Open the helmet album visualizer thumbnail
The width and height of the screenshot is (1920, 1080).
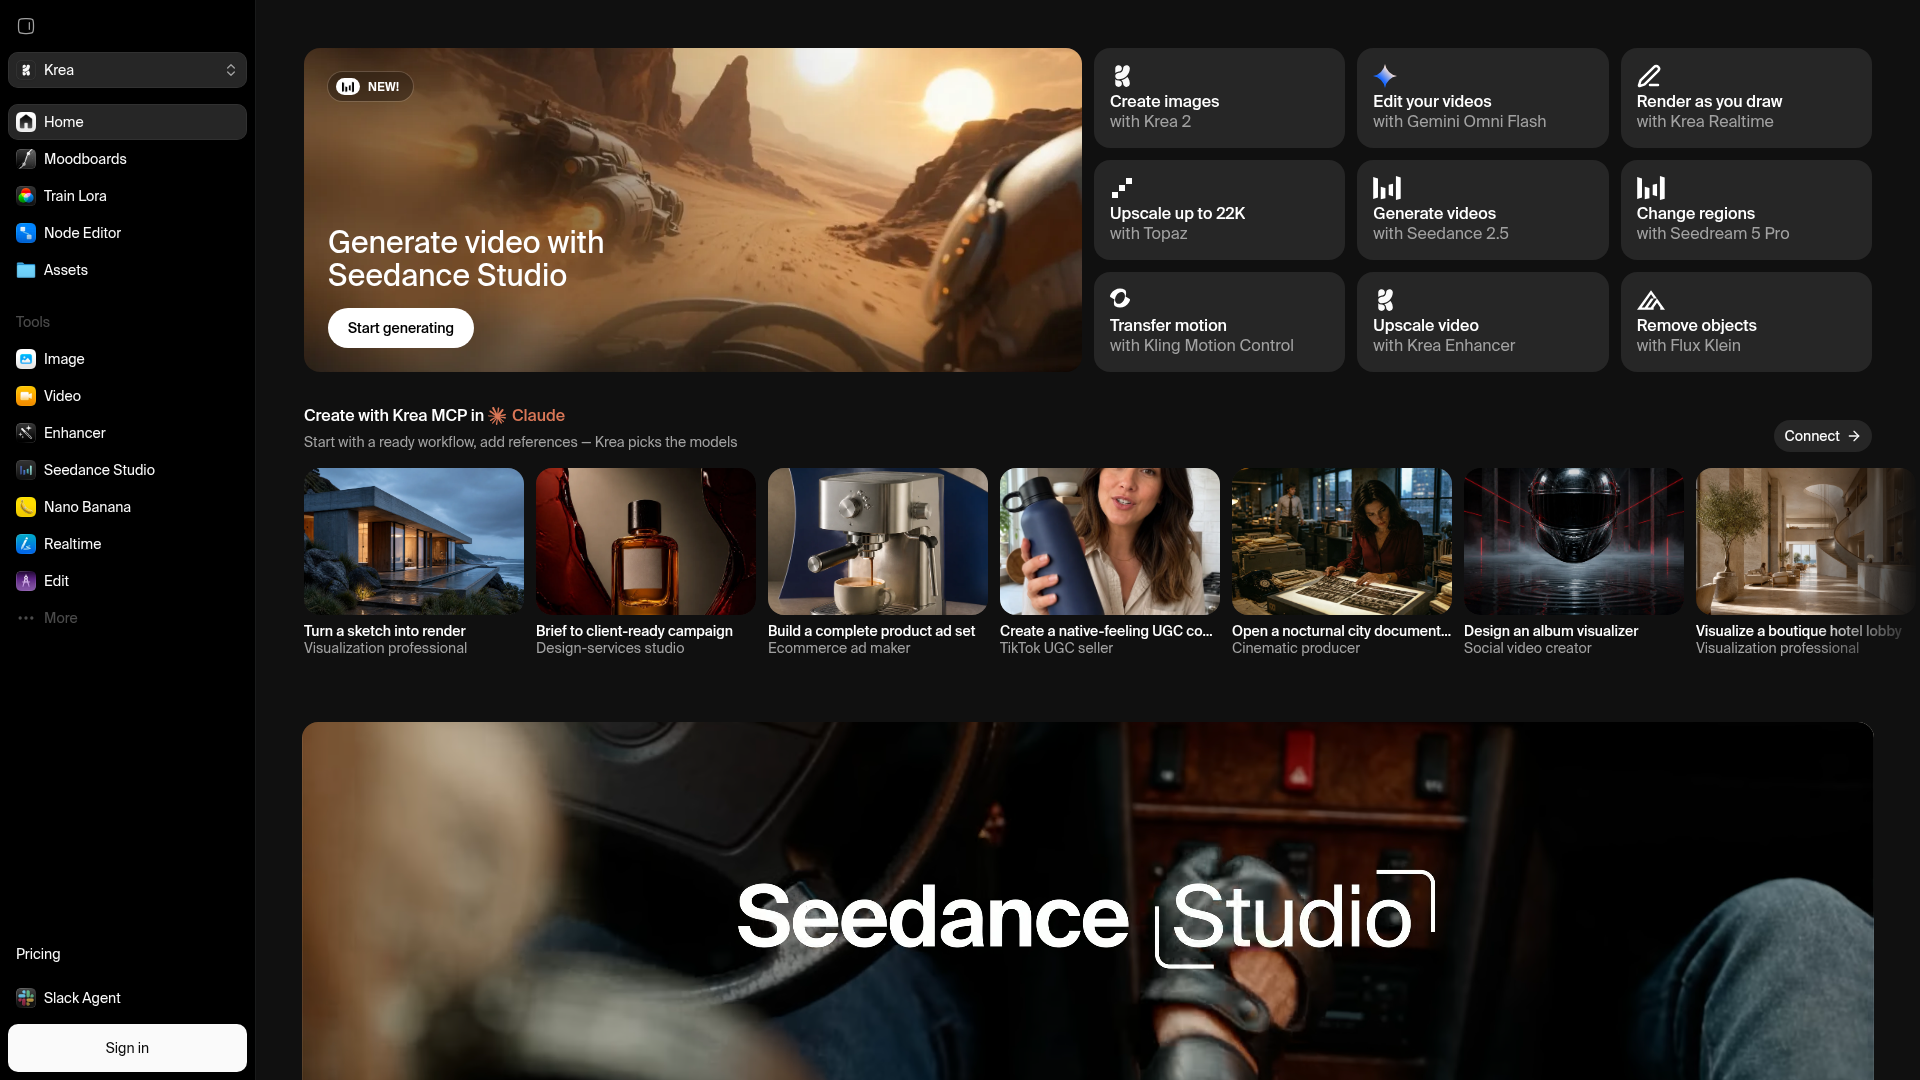pyautogui.click(x=1574, y=541)
